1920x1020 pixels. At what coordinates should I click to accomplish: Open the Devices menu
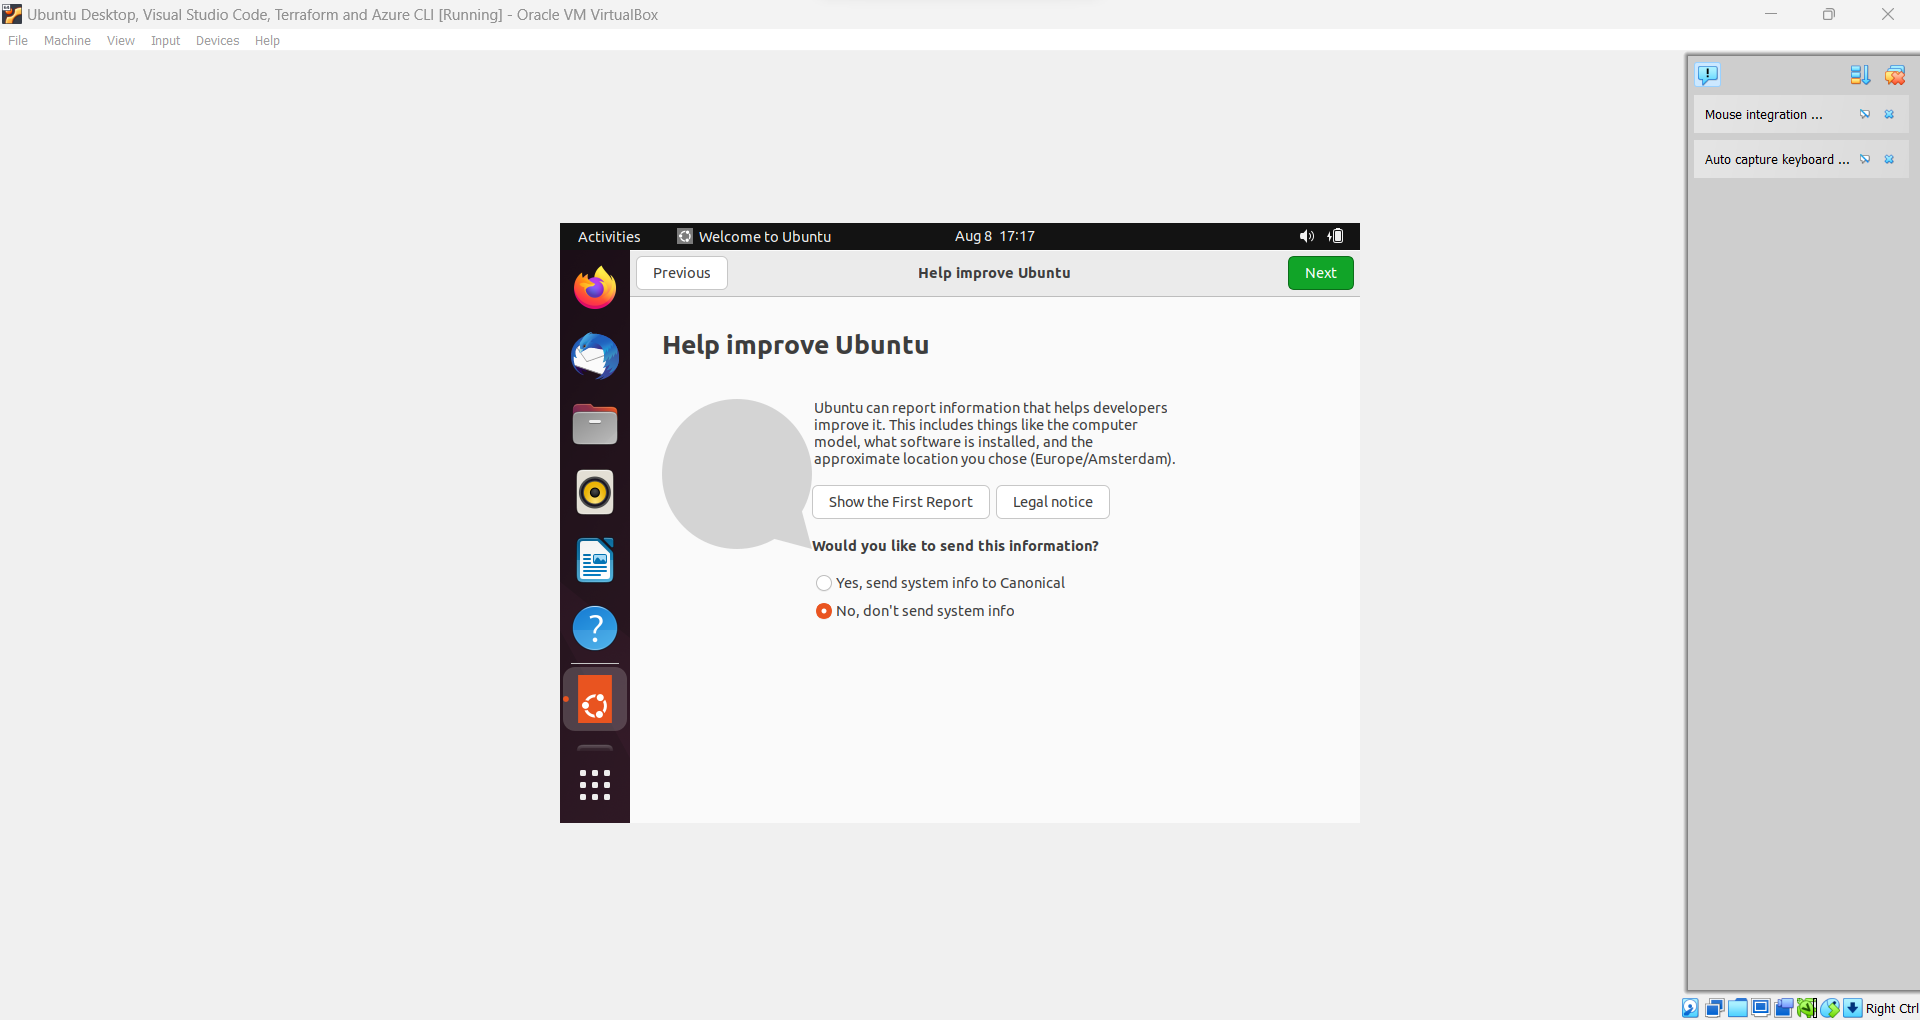coord(216,40)
